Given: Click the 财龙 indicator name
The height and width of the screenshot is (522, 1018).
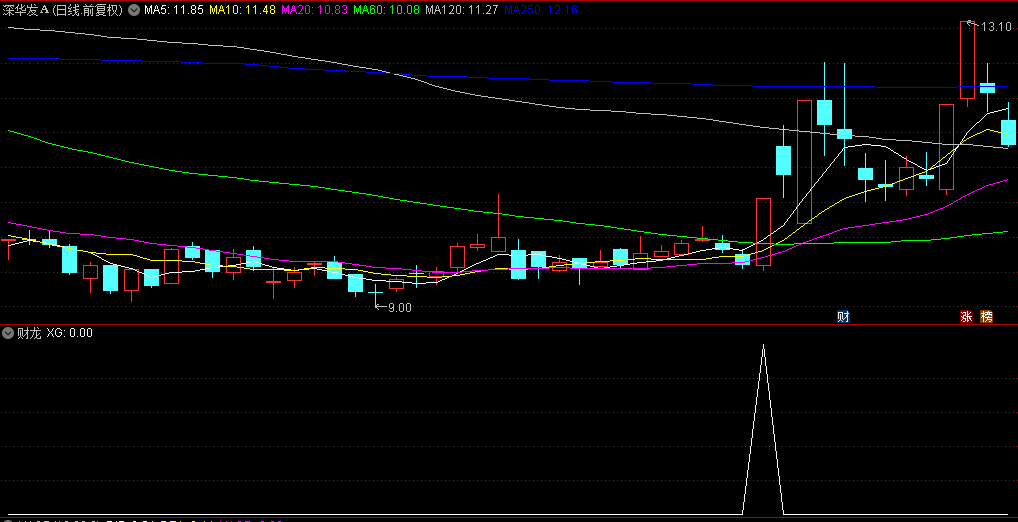Looking at the screenshot, I should tap(29, 334).
